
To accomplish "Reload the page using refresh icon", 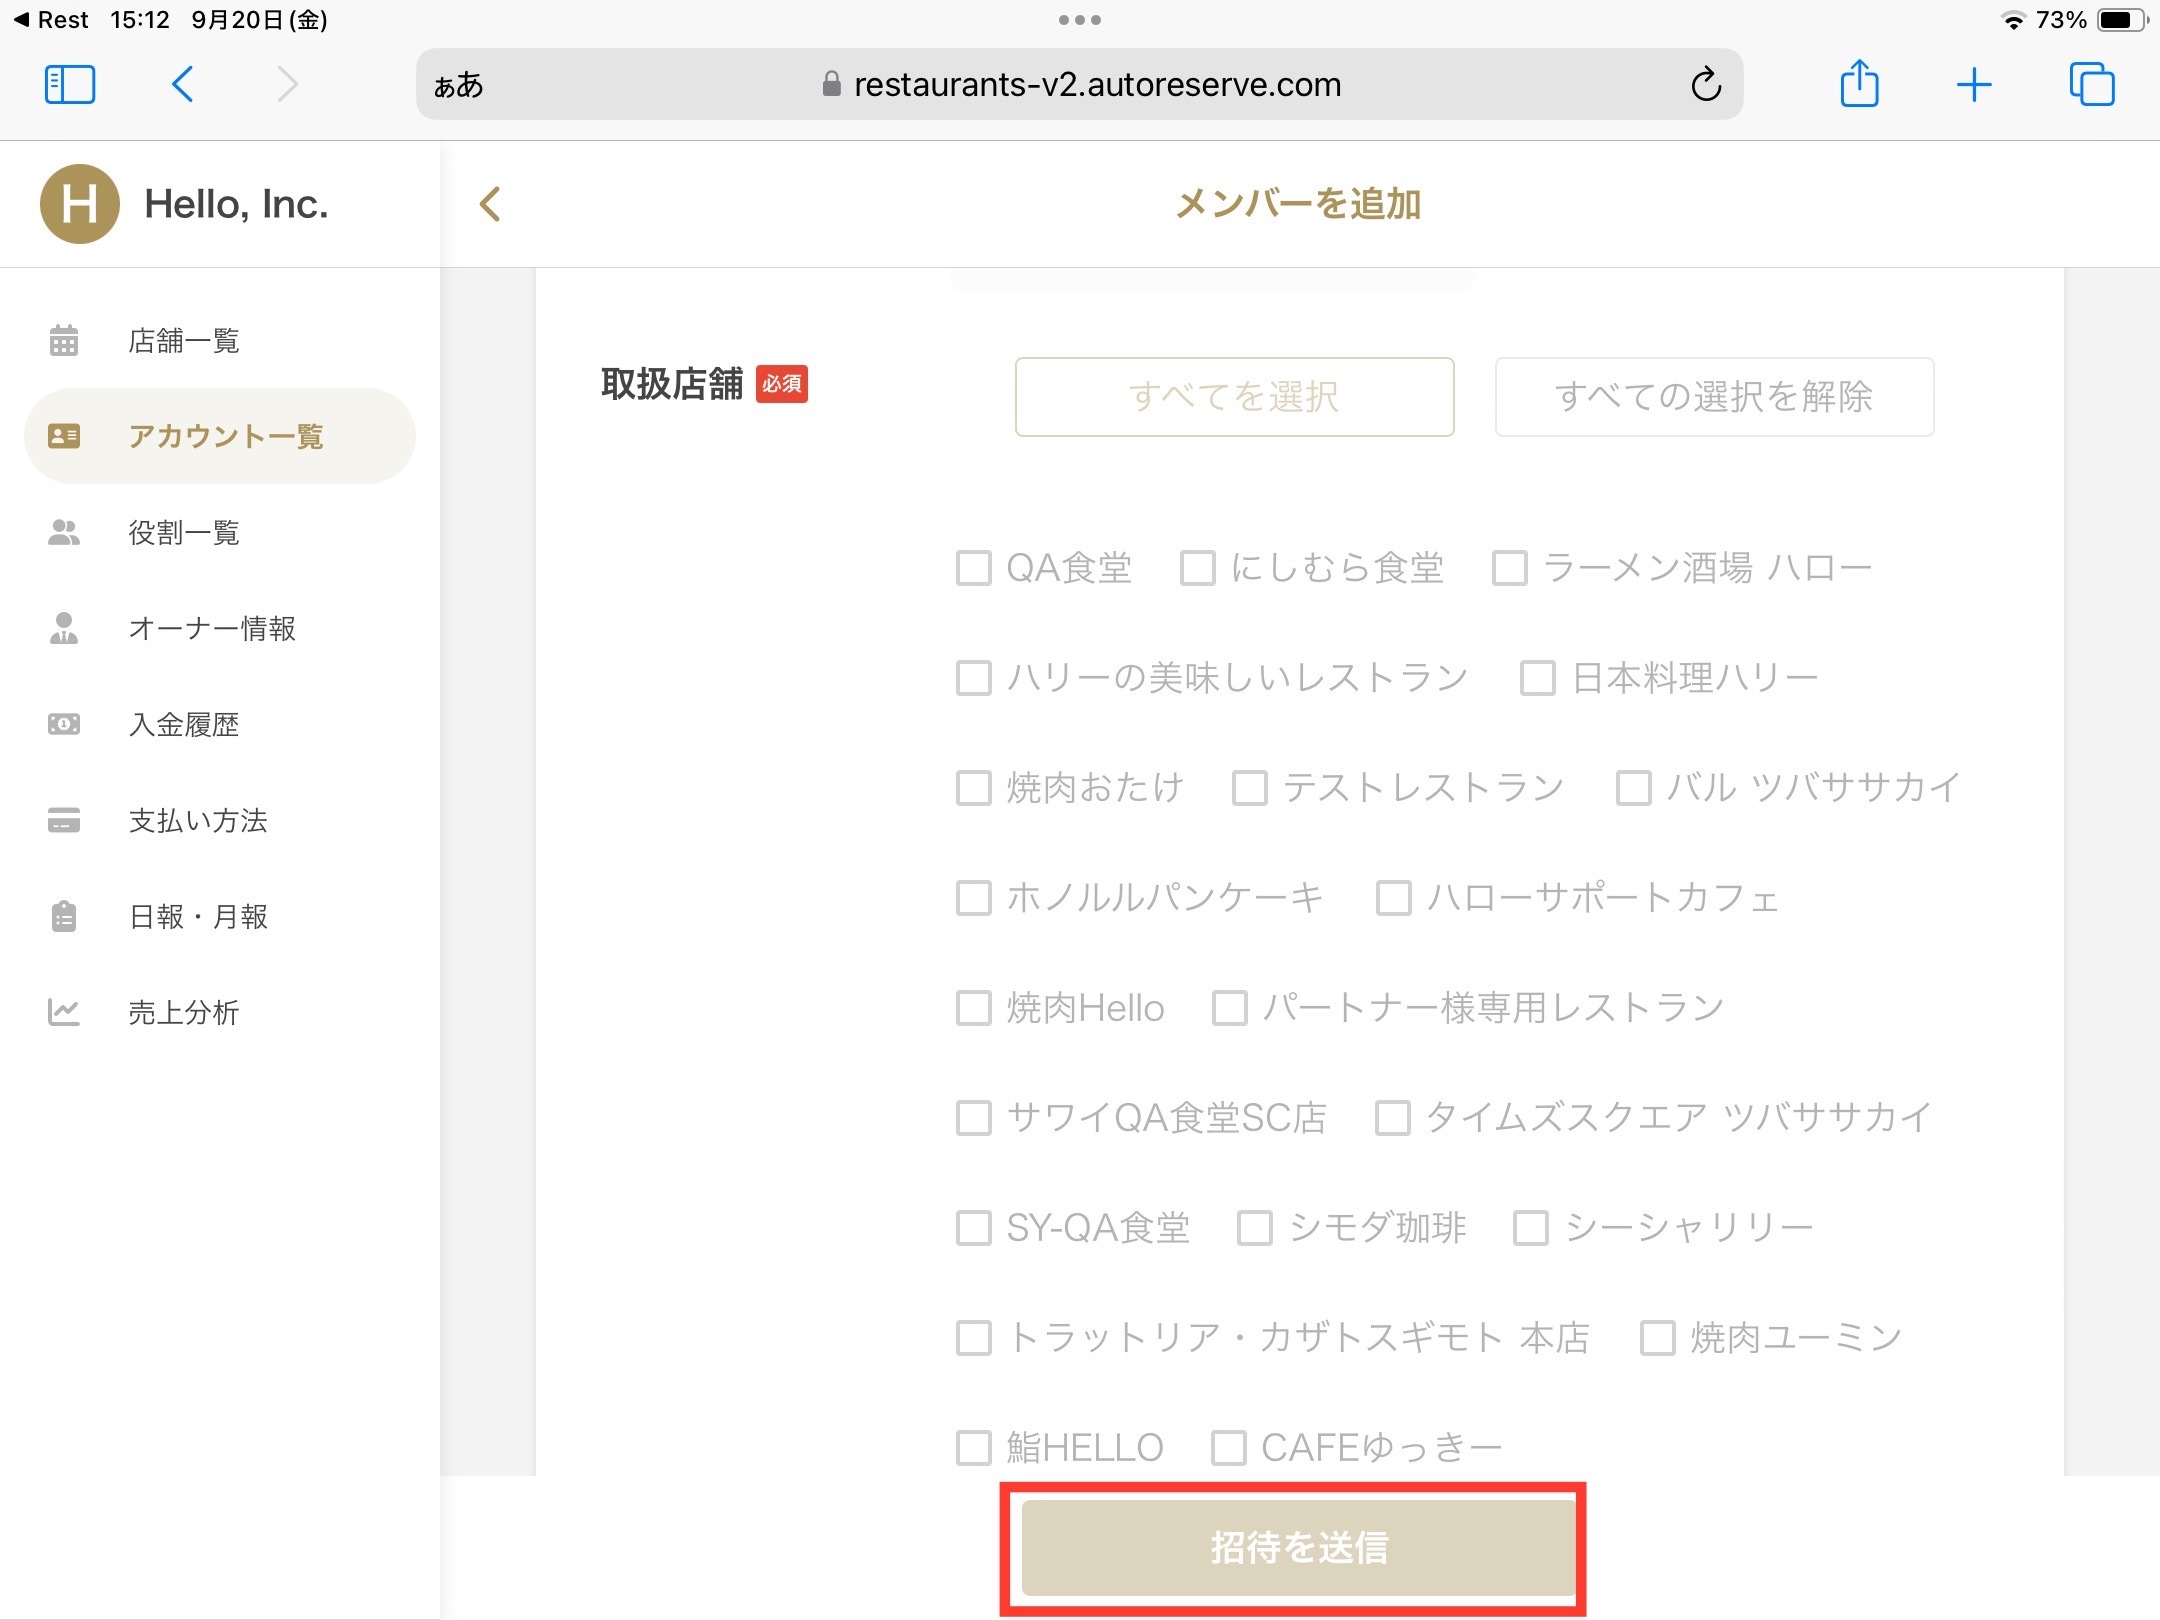I will (x=1706, y=85).
